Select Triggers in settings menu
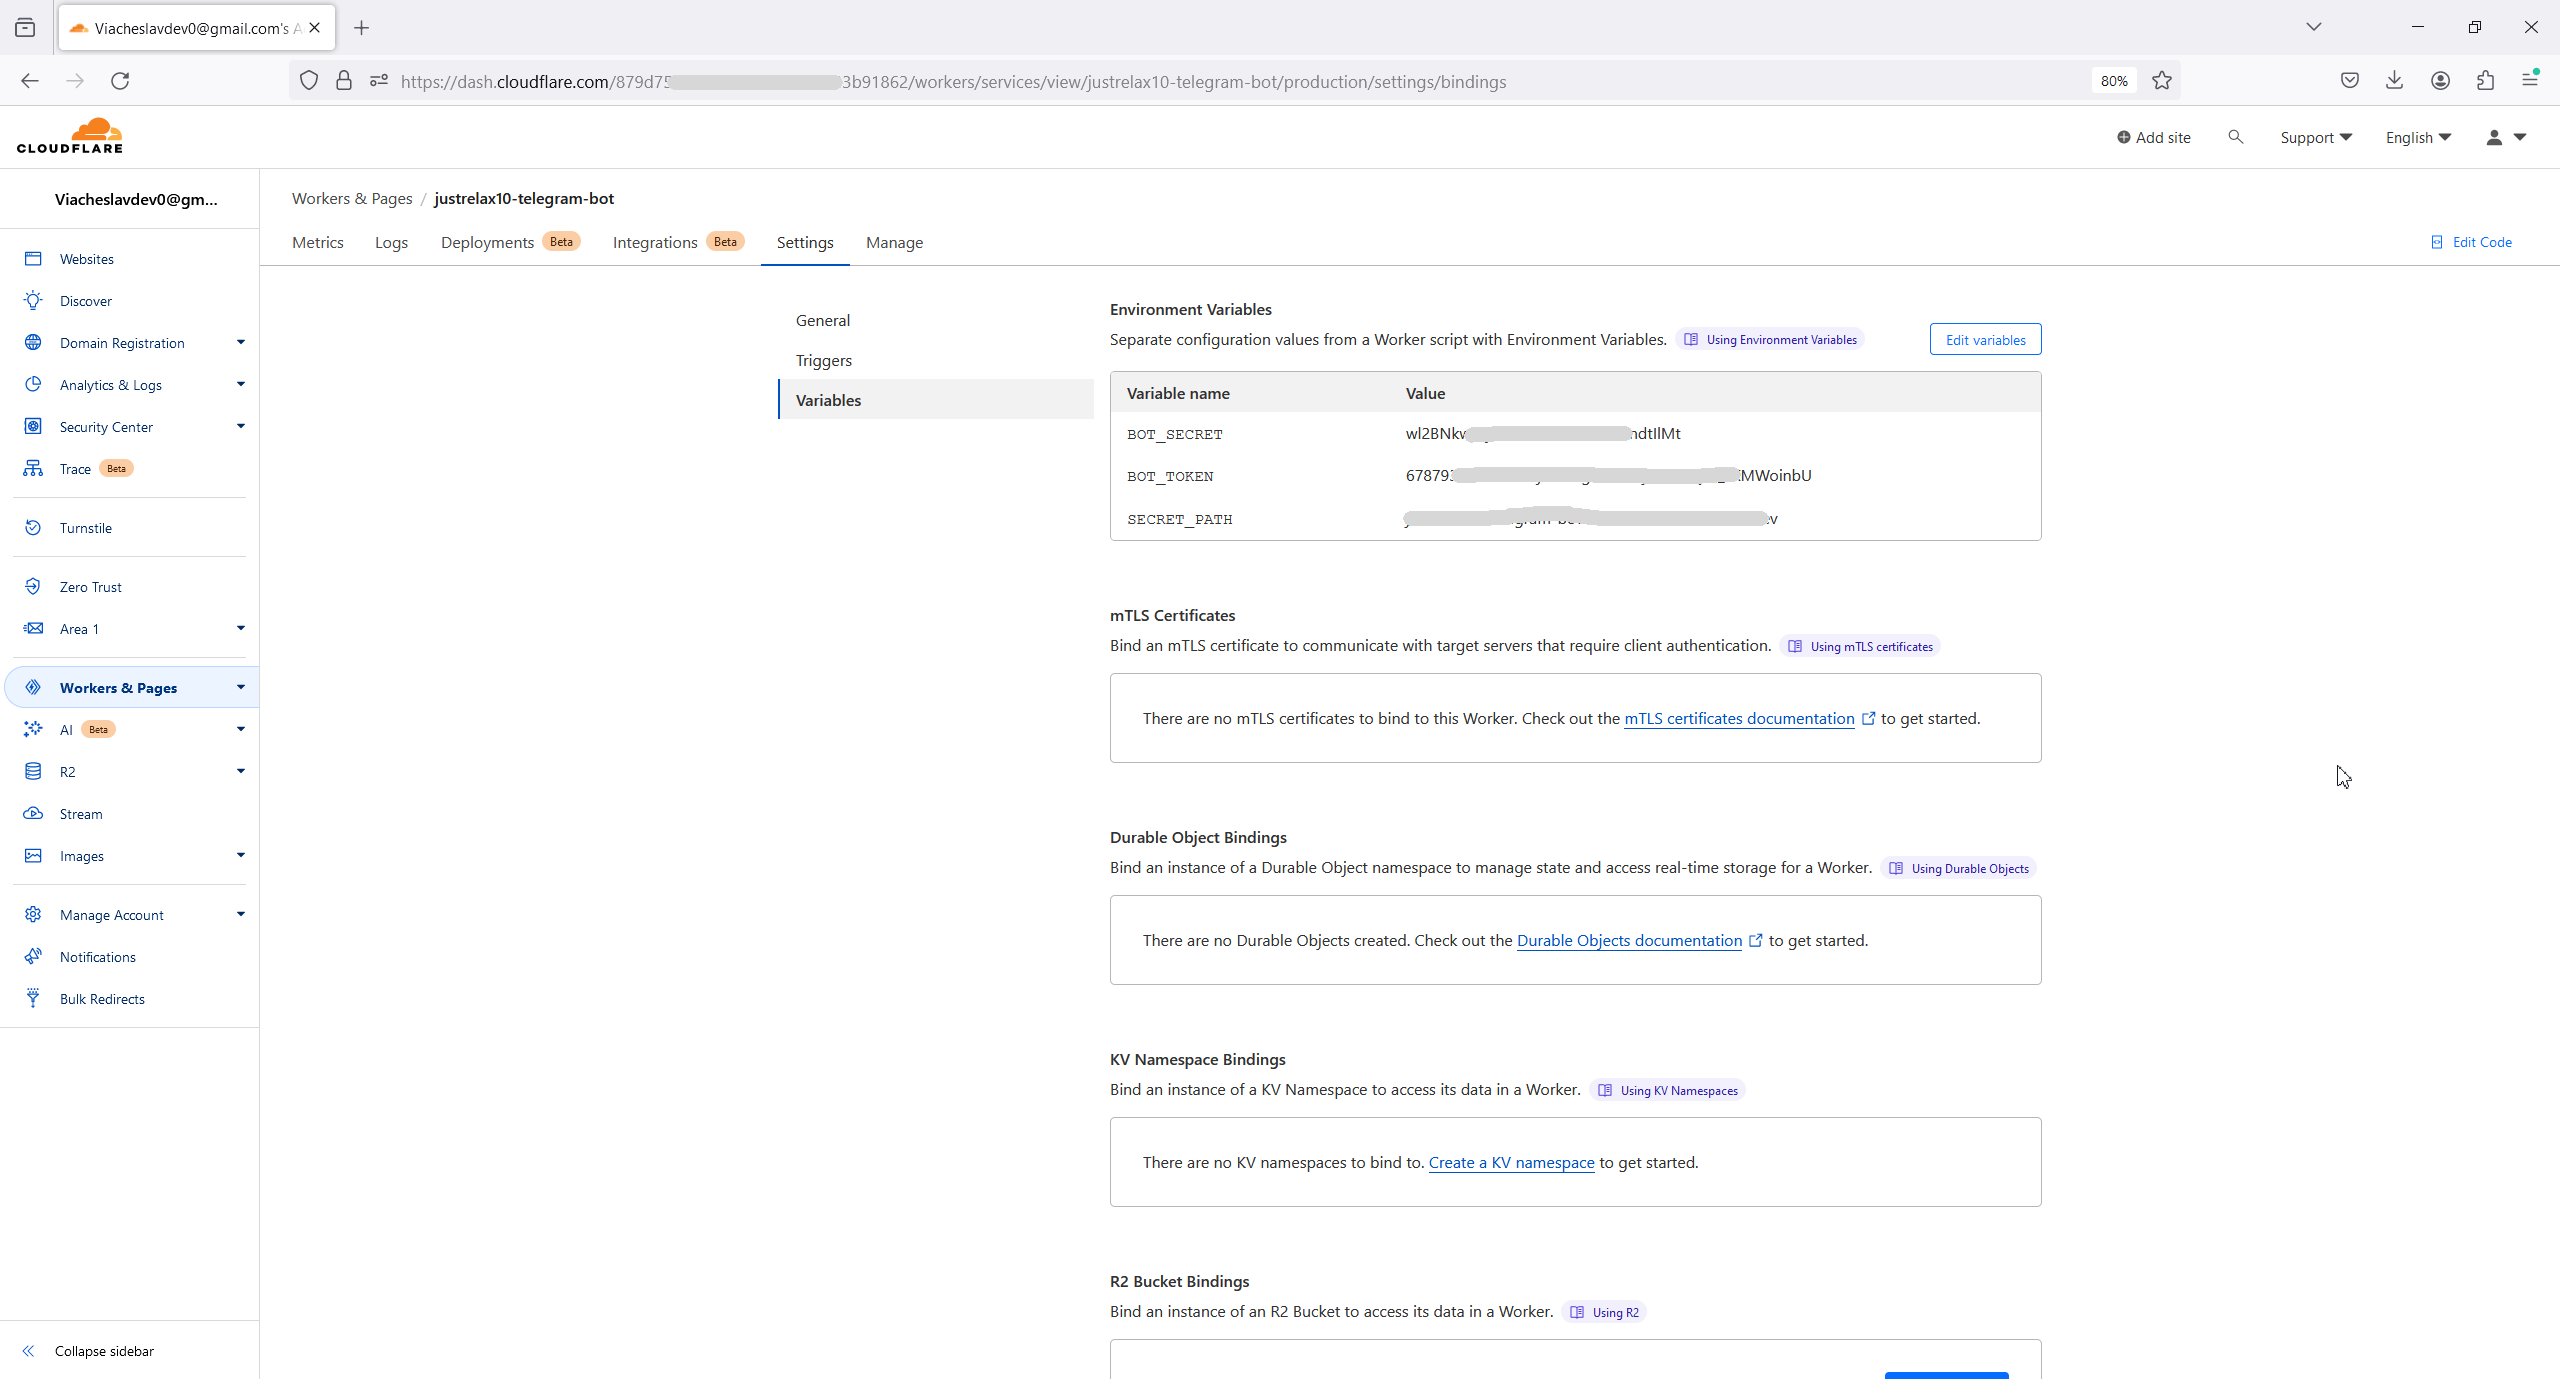The image size is (2560, 1379). click(x=823, y=360)
